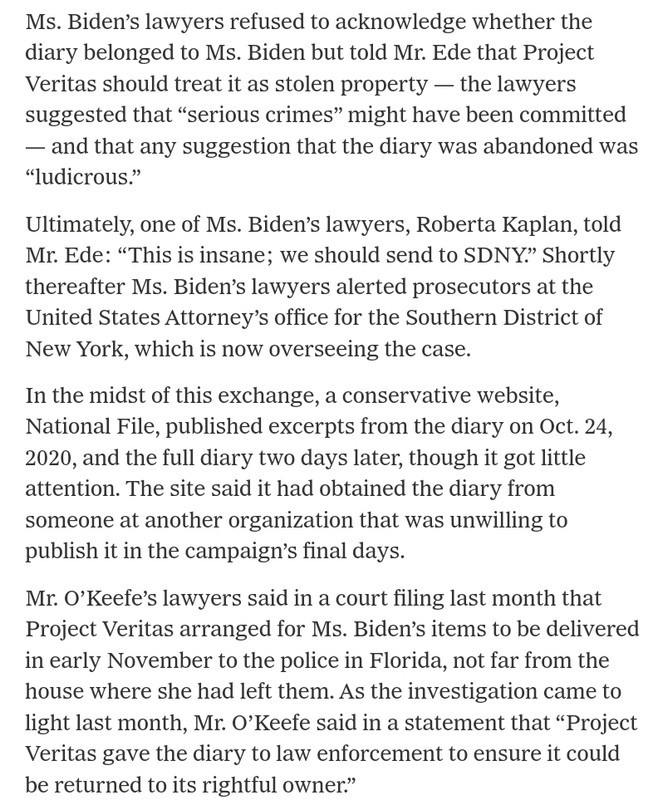The width and height of the screenshot is (663, 800).
Task: Click the words "Southern District of"
Action: pyautogui.click(x=504, y=317)
